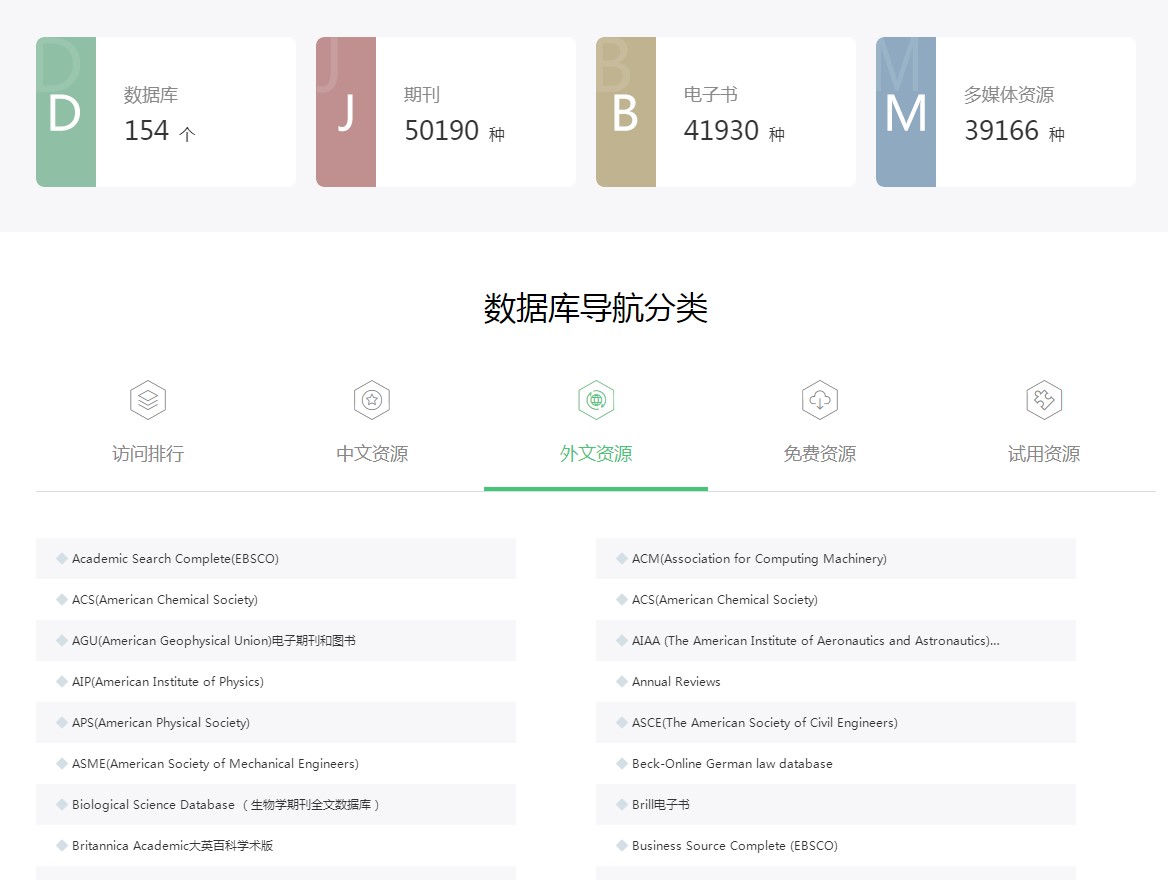Image resolution: width=1168 pixels, height=880 pixels.
Task: Click the 中文资源 star hexagon icon
Action: 372,400
